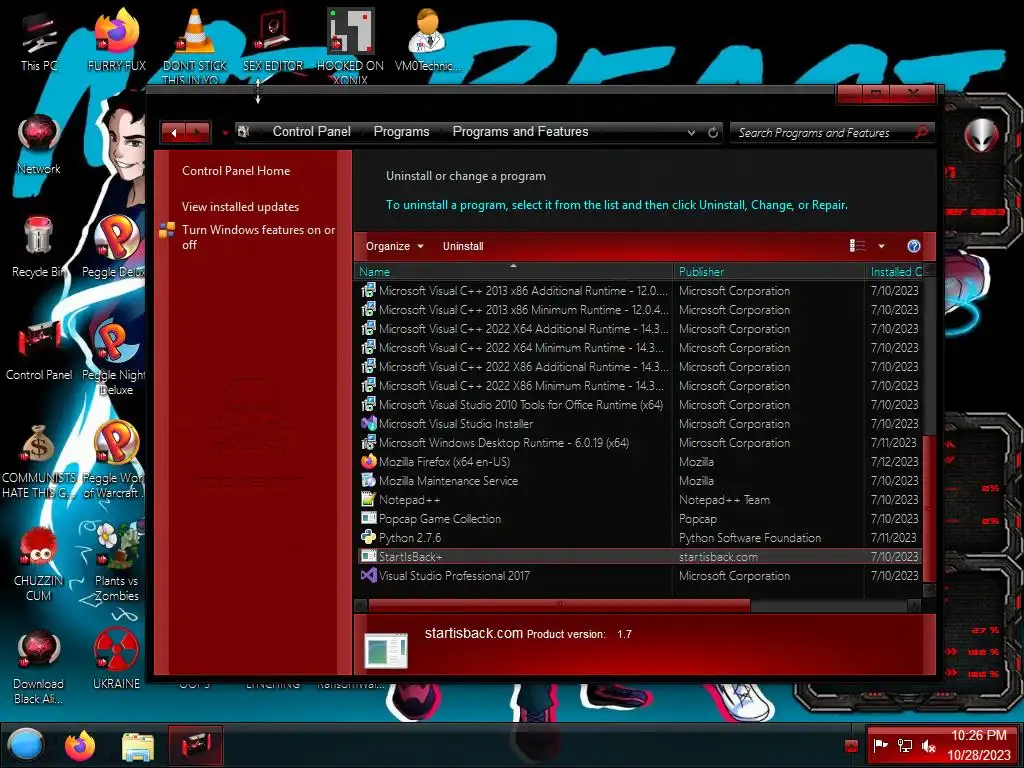Sort by the Name column header
This screenshot has height=768, width=1024.
coord(514,271)
